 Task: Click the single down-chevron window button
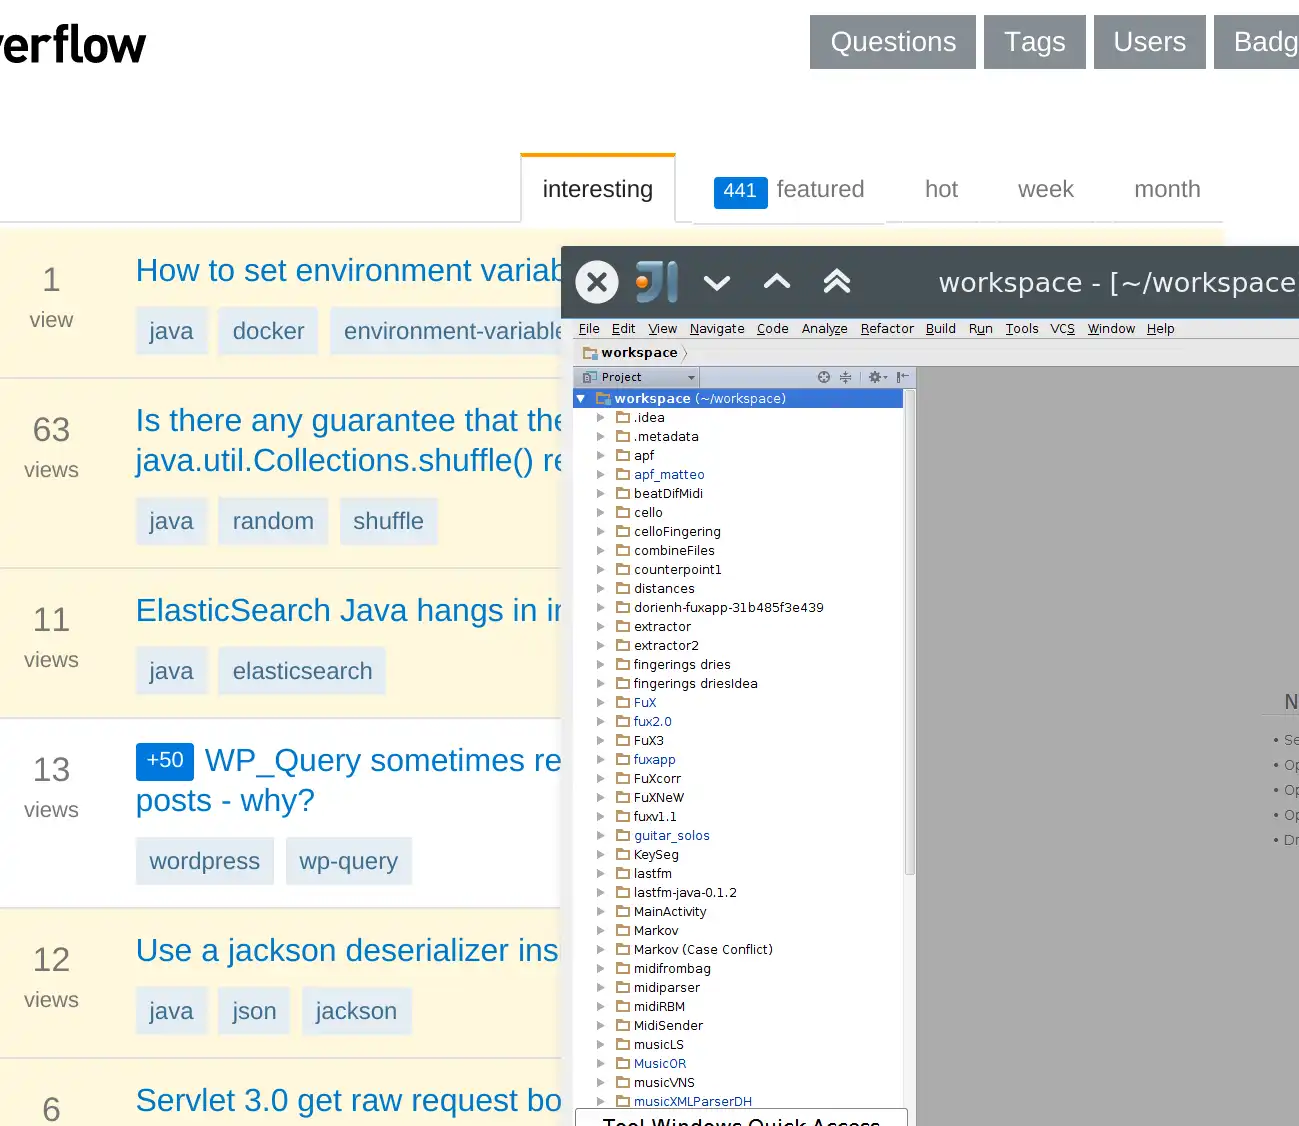(717, 282)
